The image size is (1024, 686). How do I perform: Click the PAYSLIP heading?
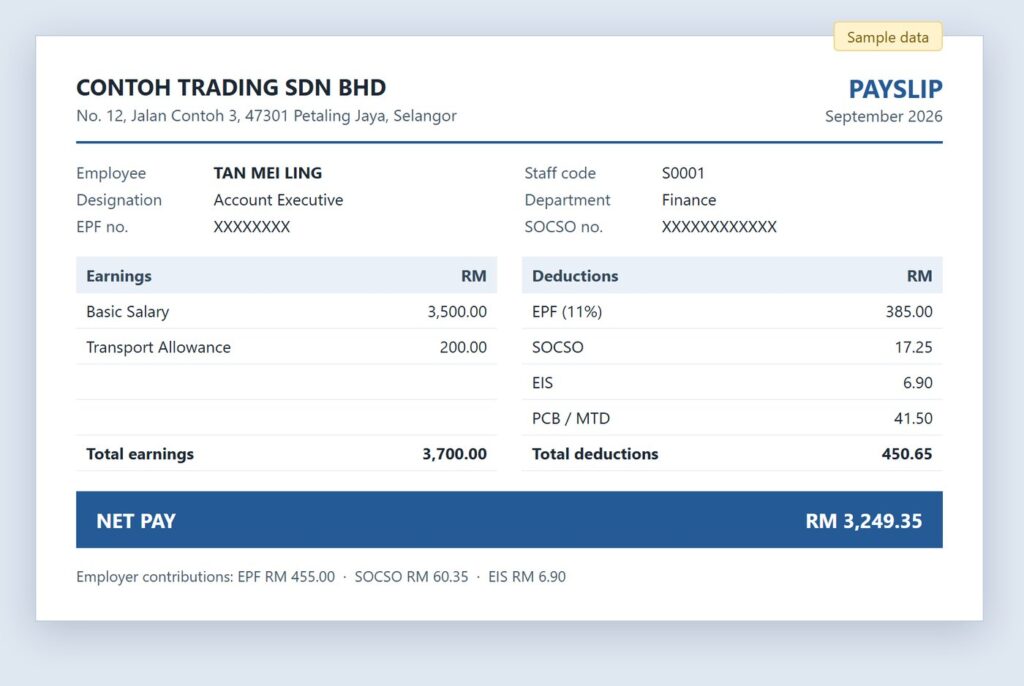click(x=895, y=89)
